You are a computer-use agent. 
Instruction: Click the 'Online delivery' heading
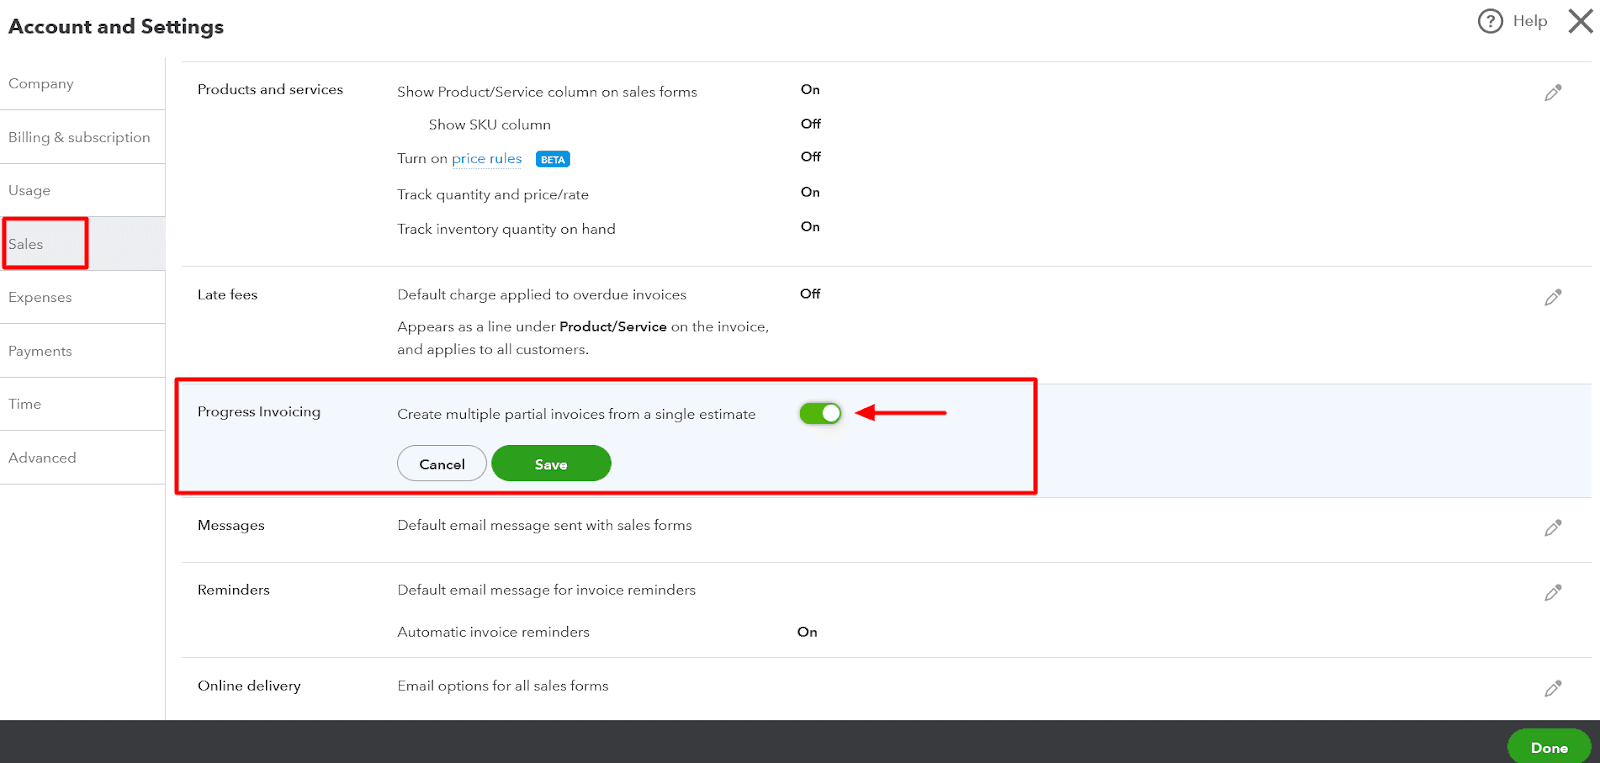click(x=249, y=686)
